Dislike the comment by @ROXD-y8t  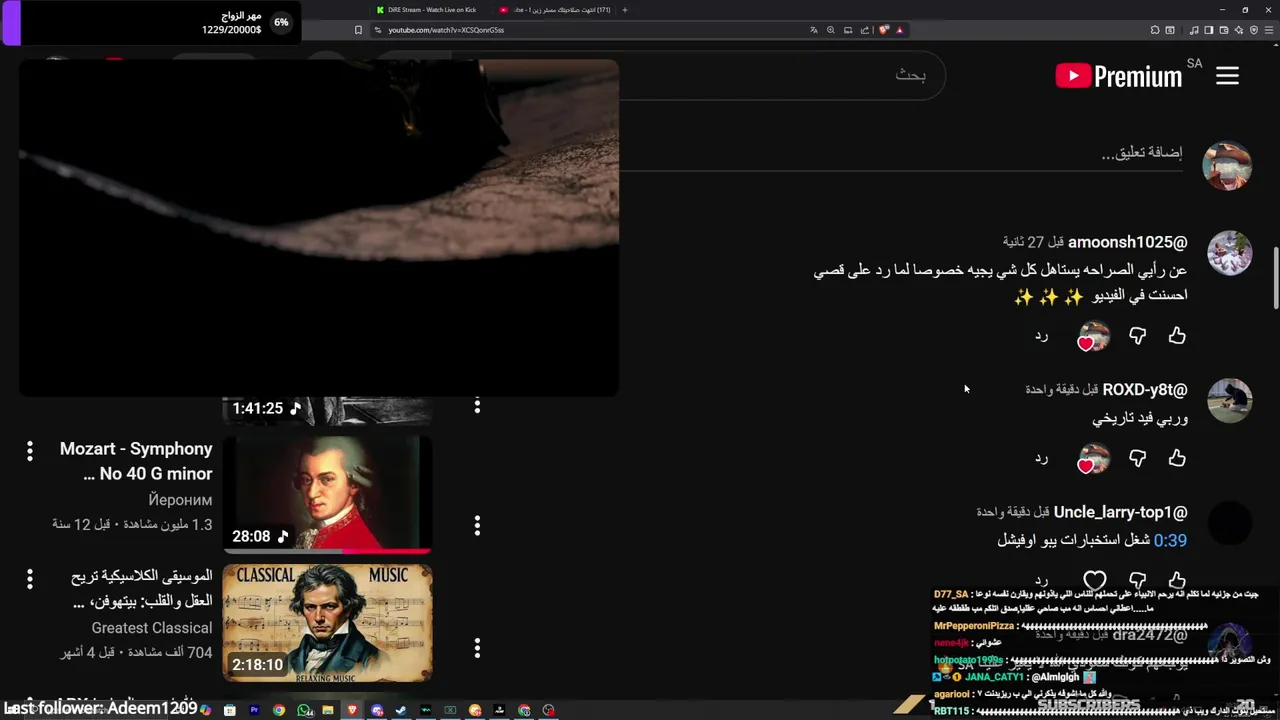coord(1137,458)
